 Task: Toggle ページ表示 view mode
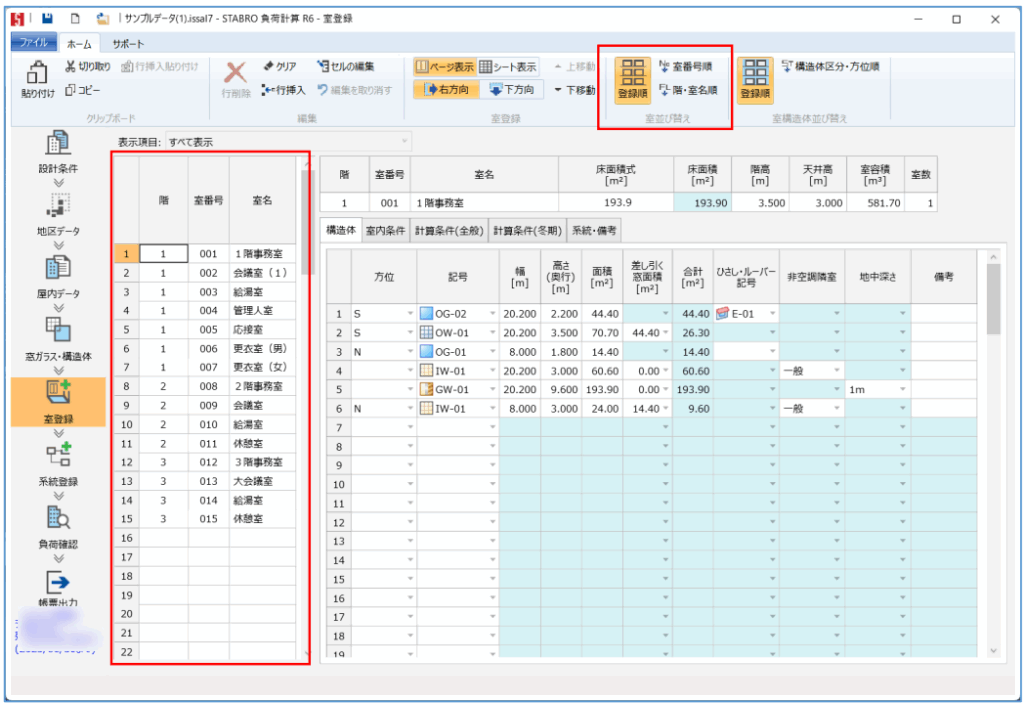[x=444, y=67]
